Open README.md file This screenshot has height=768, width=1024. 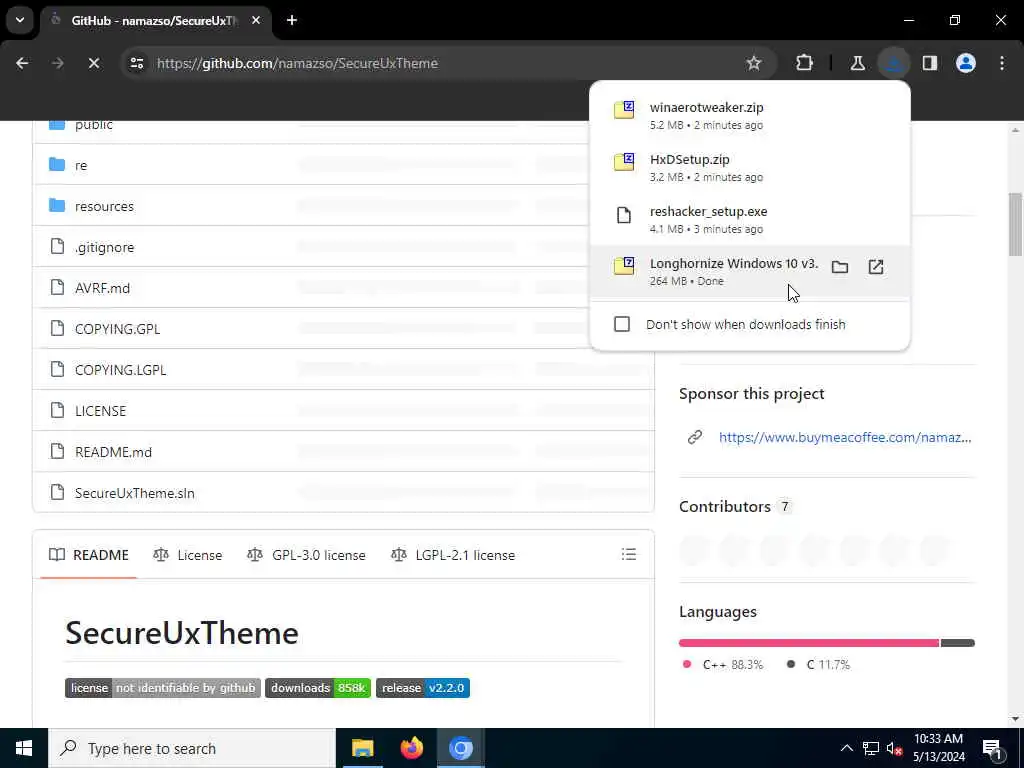pos(113,452)
